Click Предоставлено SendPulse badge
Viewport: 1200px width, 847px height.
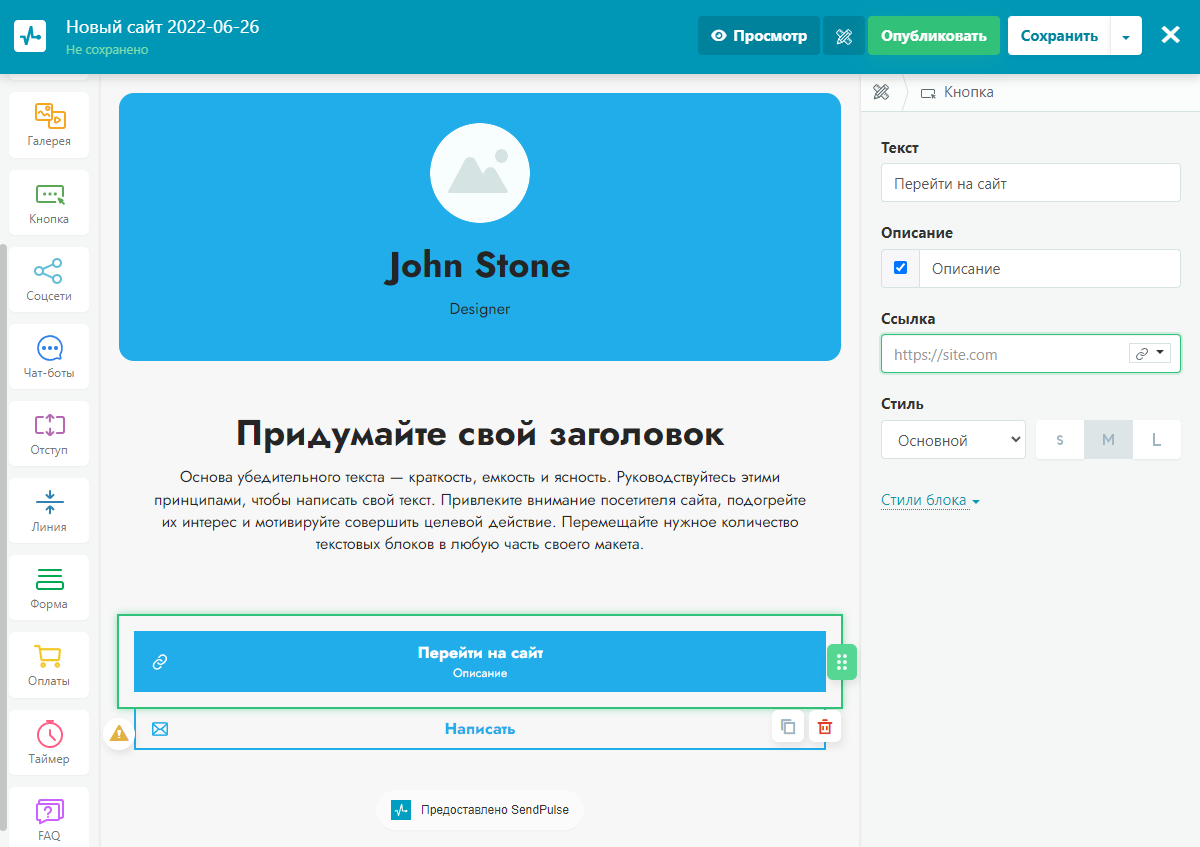coord(480,809)
